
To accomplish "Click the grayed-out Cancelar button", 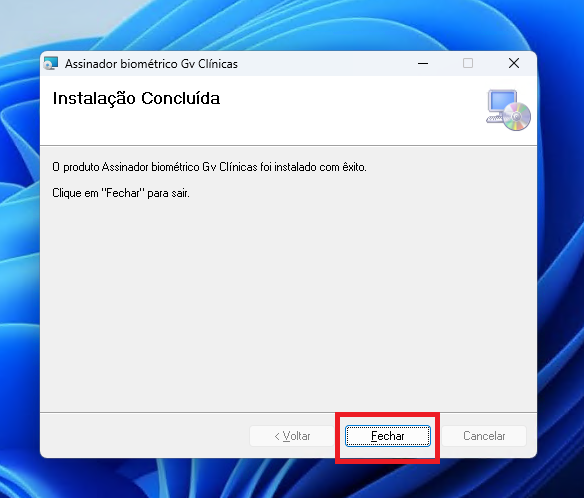I will click(x=484, y=436).
